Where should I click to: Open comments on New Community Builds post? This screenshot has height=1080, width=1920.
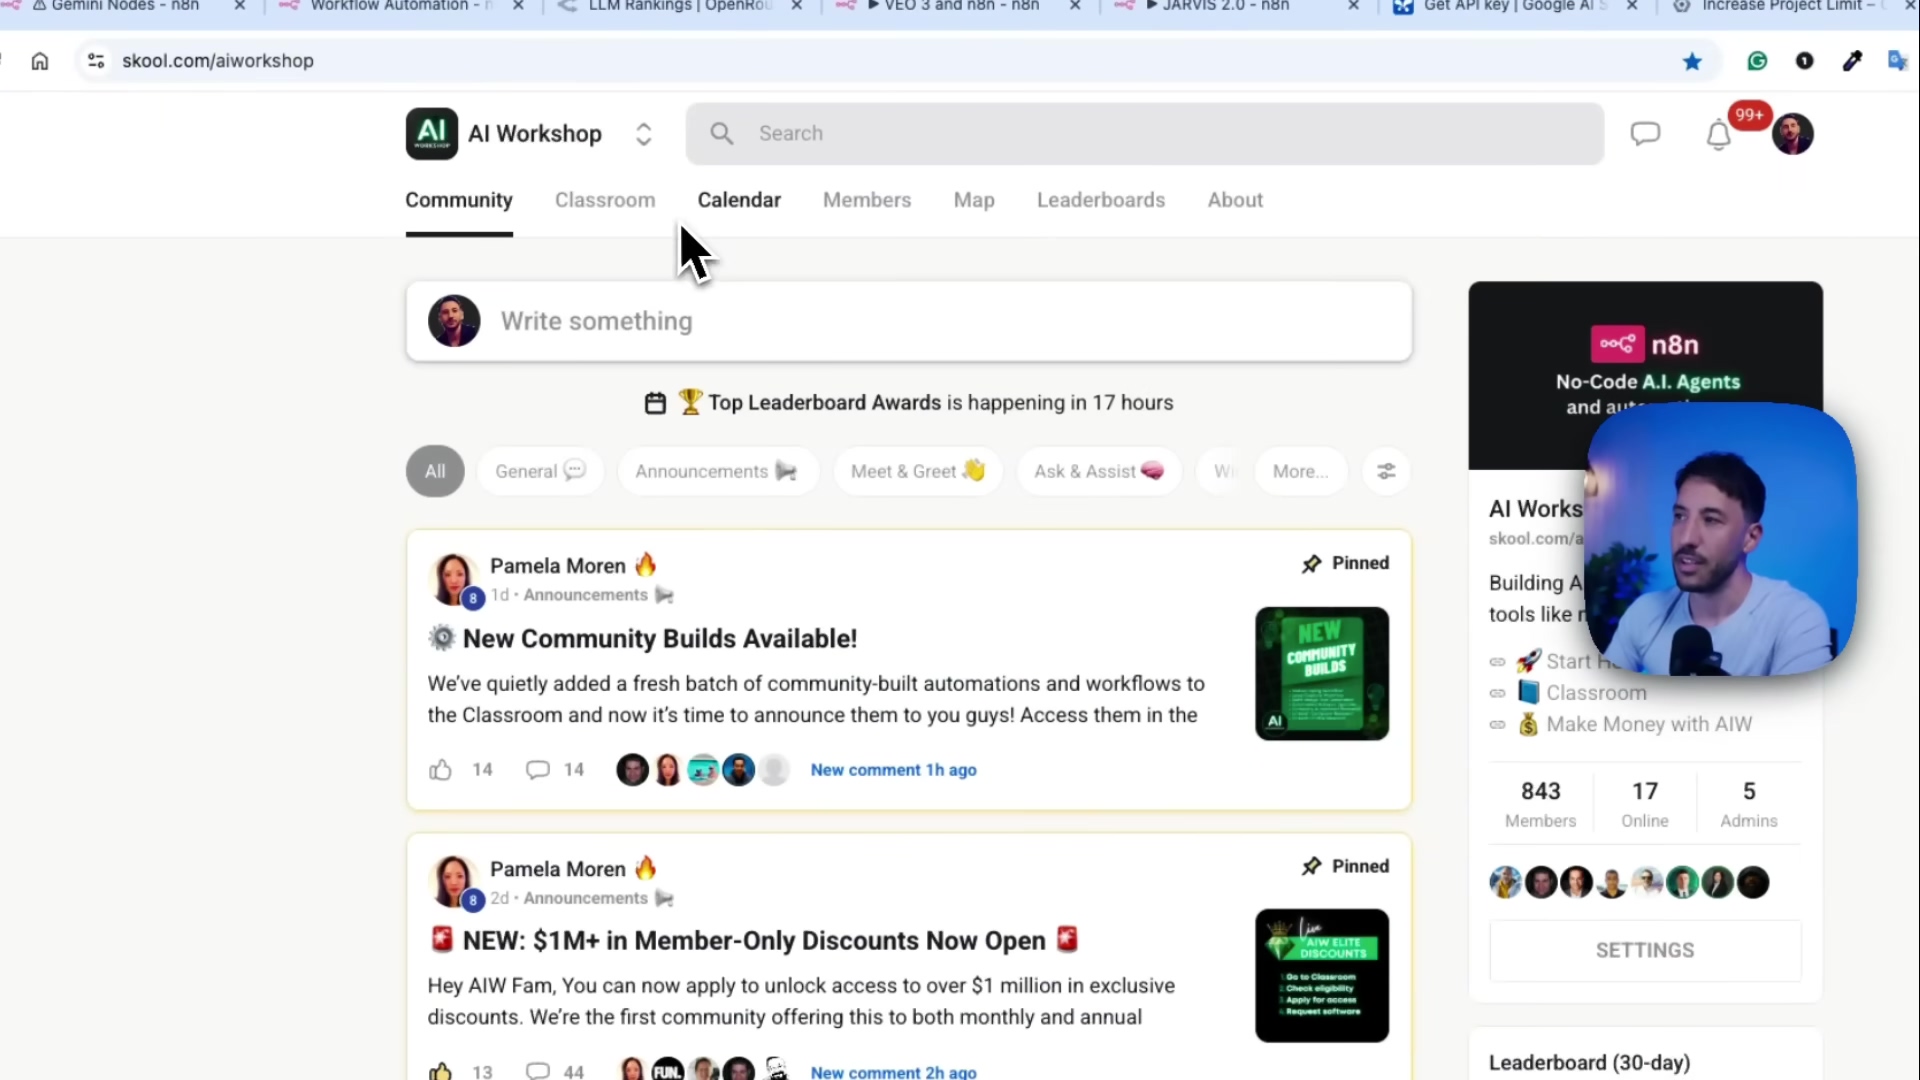[538, 770]
